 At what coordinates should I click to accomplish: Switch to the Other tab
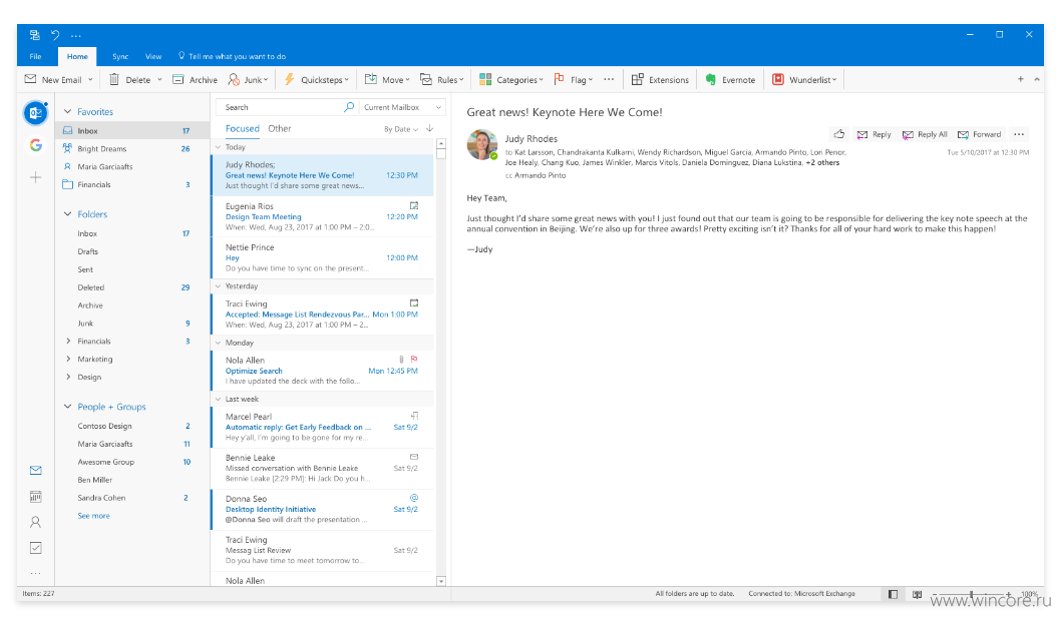(x=280, y=128)
